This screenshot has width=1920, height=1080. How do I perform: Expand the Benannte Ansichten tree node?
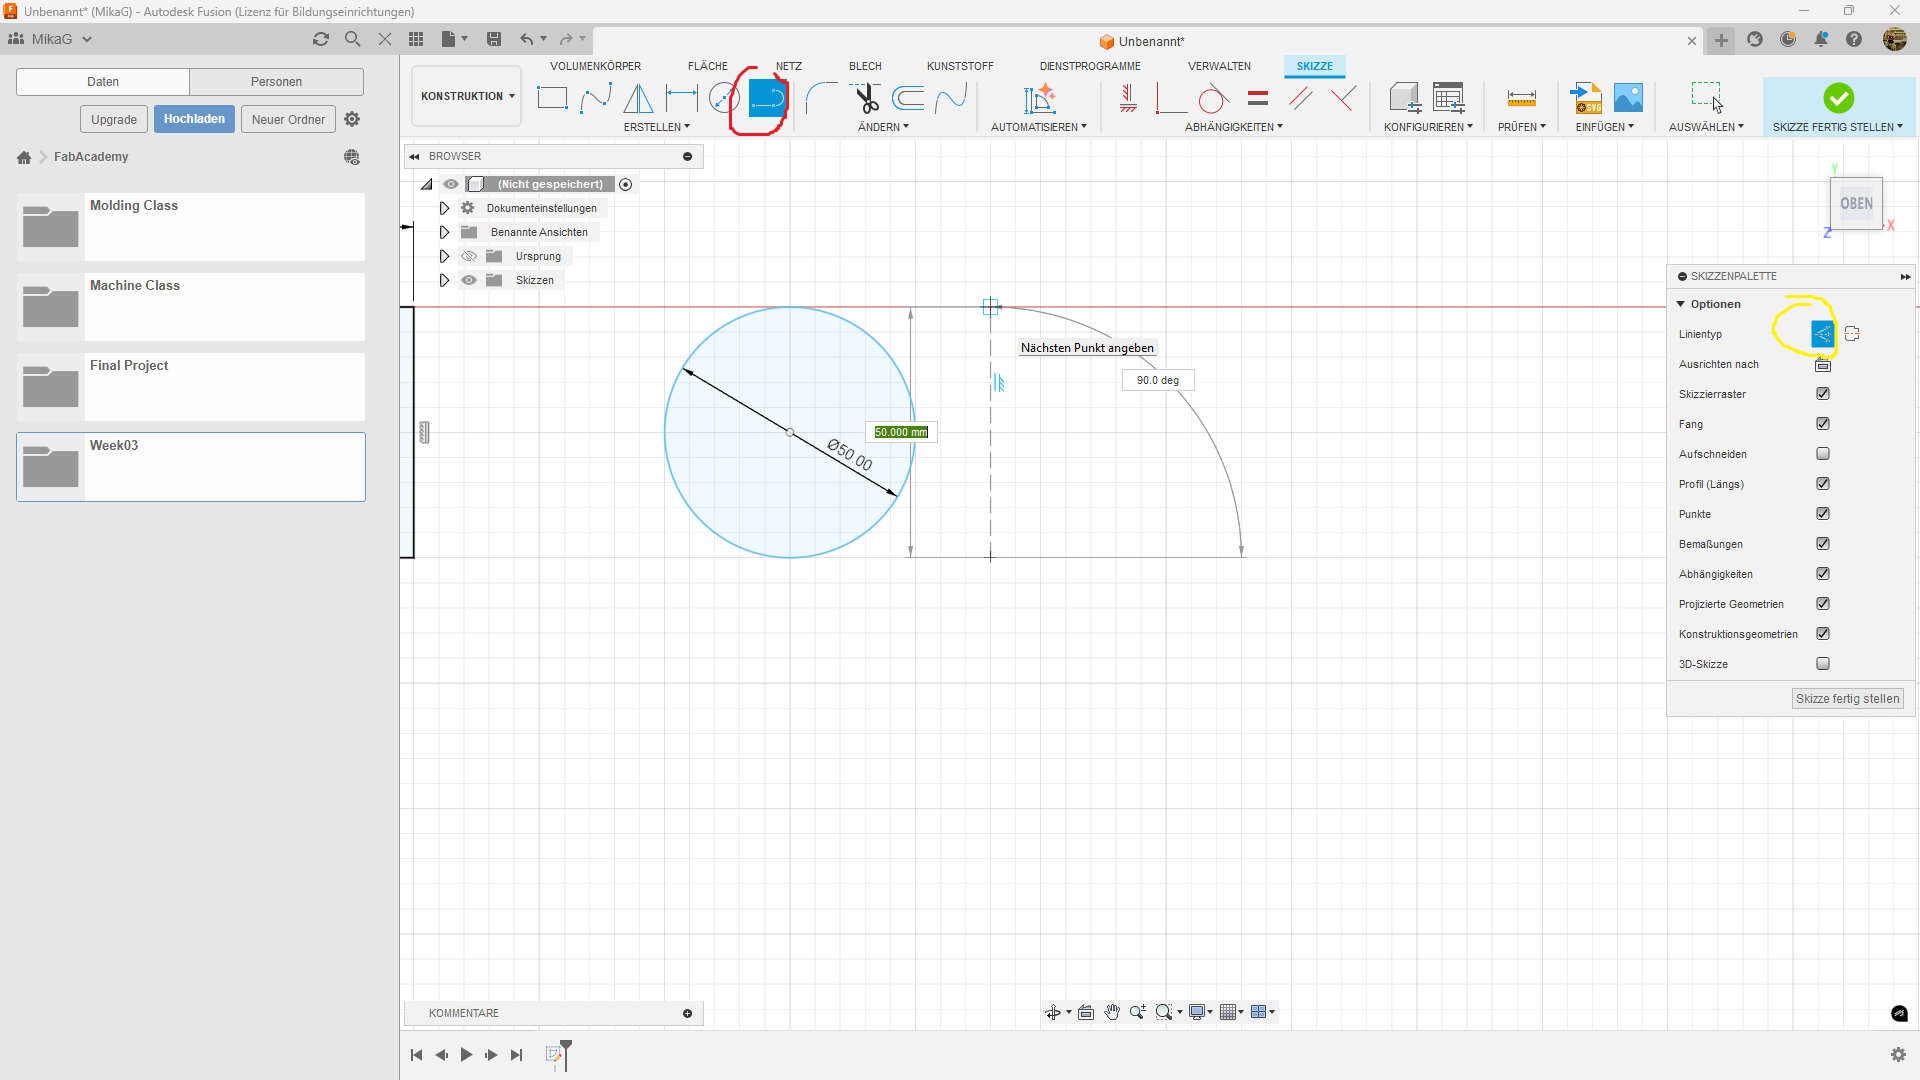click(x=445, y=232)
